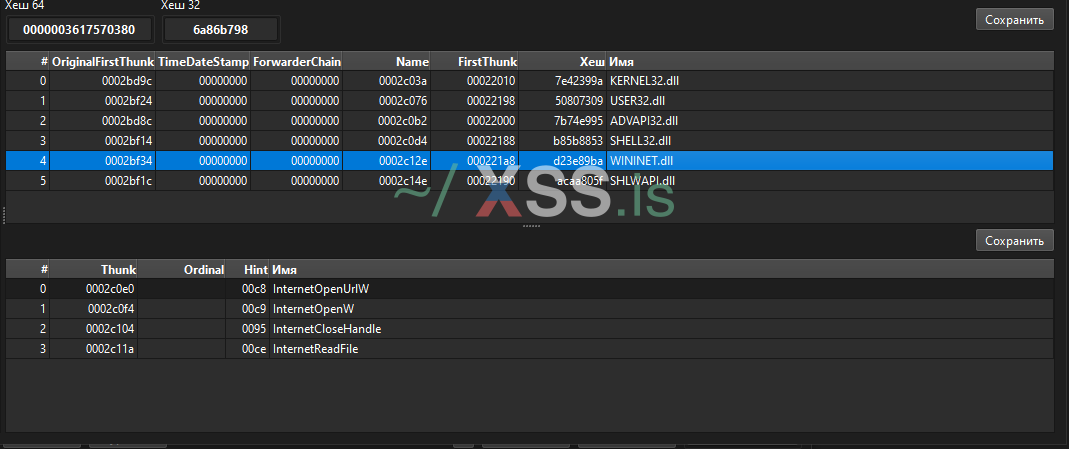
Task: Click hash value d23e89ba
Action: [579, 161]
